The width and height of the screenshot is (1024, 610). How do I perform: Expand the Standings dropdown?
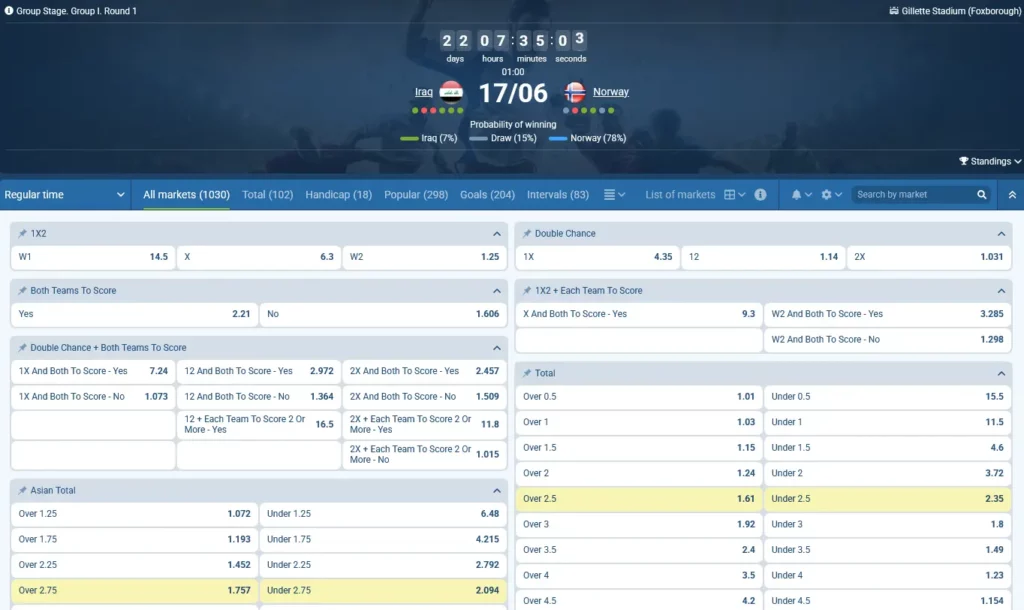tap(989, 161)
